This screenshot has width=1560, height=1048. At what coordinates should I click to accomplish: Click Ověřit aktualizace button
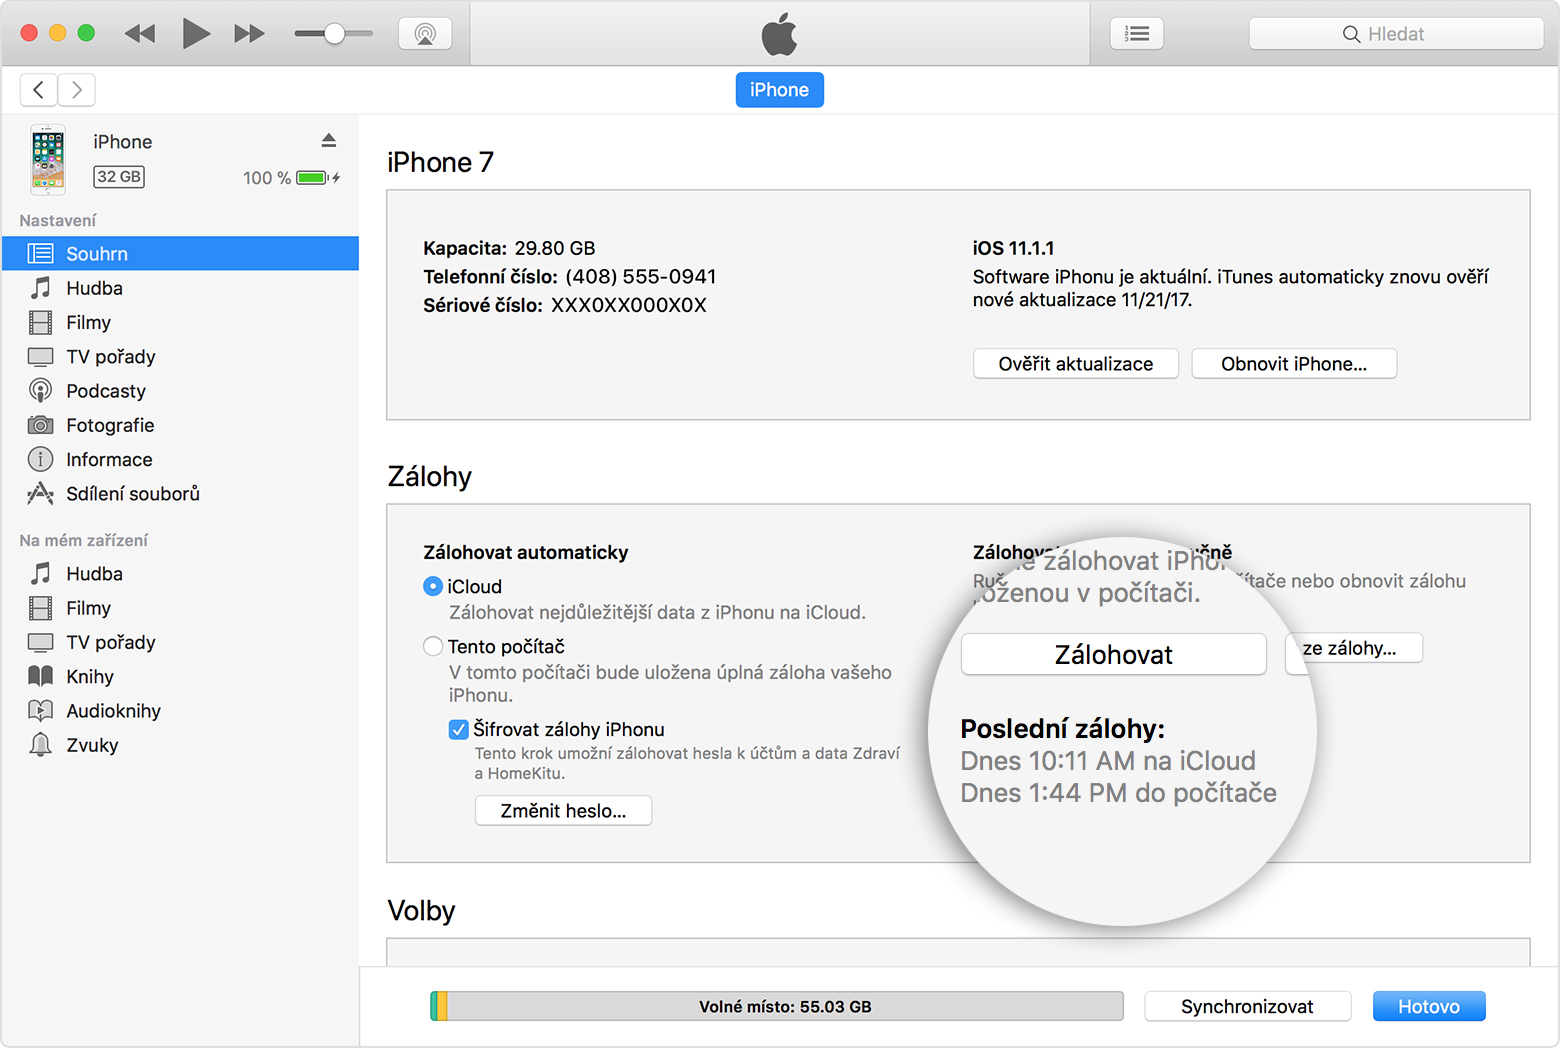[1076, 364]
